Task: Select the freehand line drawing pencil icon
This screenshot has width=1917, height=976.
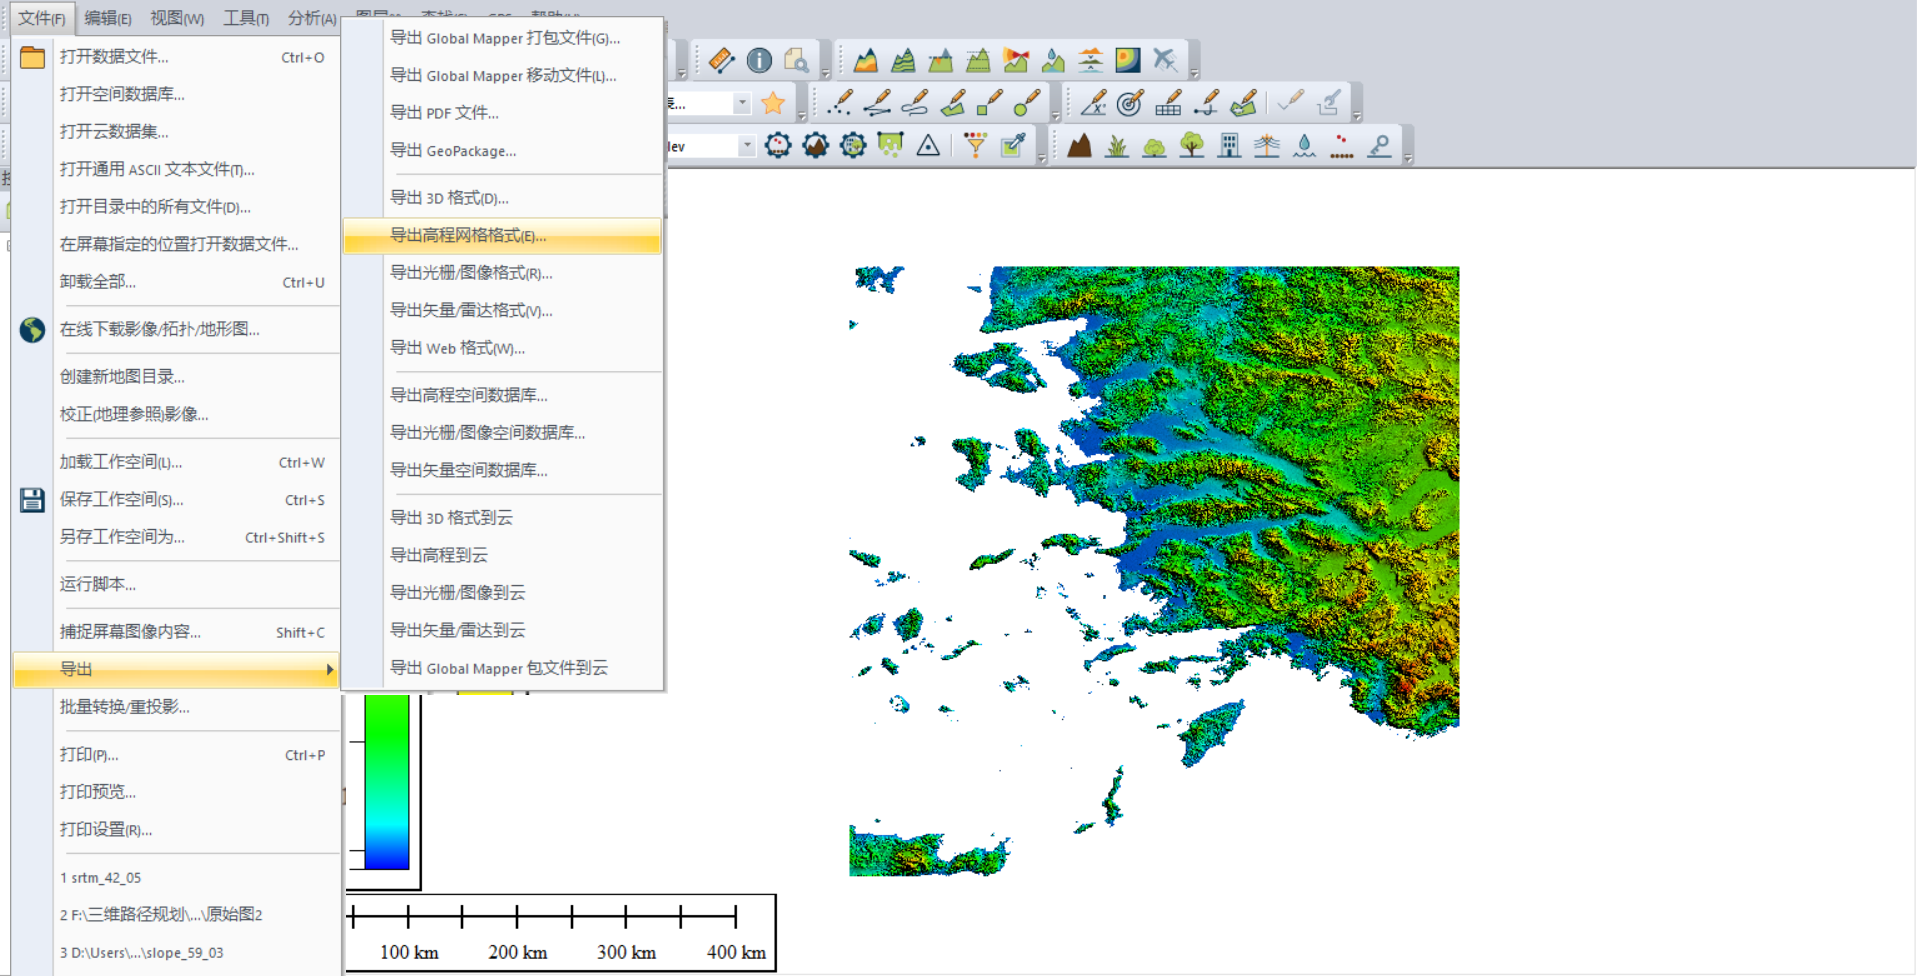Action: [915, 102]
